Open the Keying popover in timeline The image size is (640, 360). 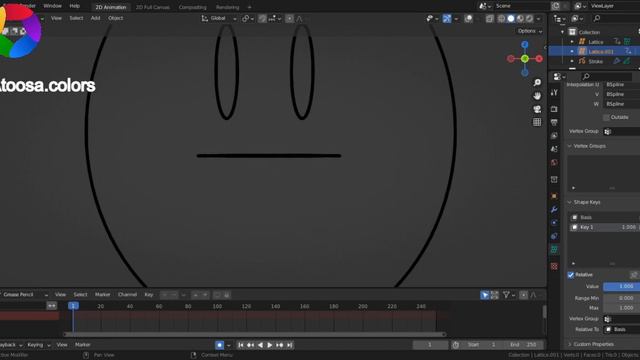click(39, 345)
